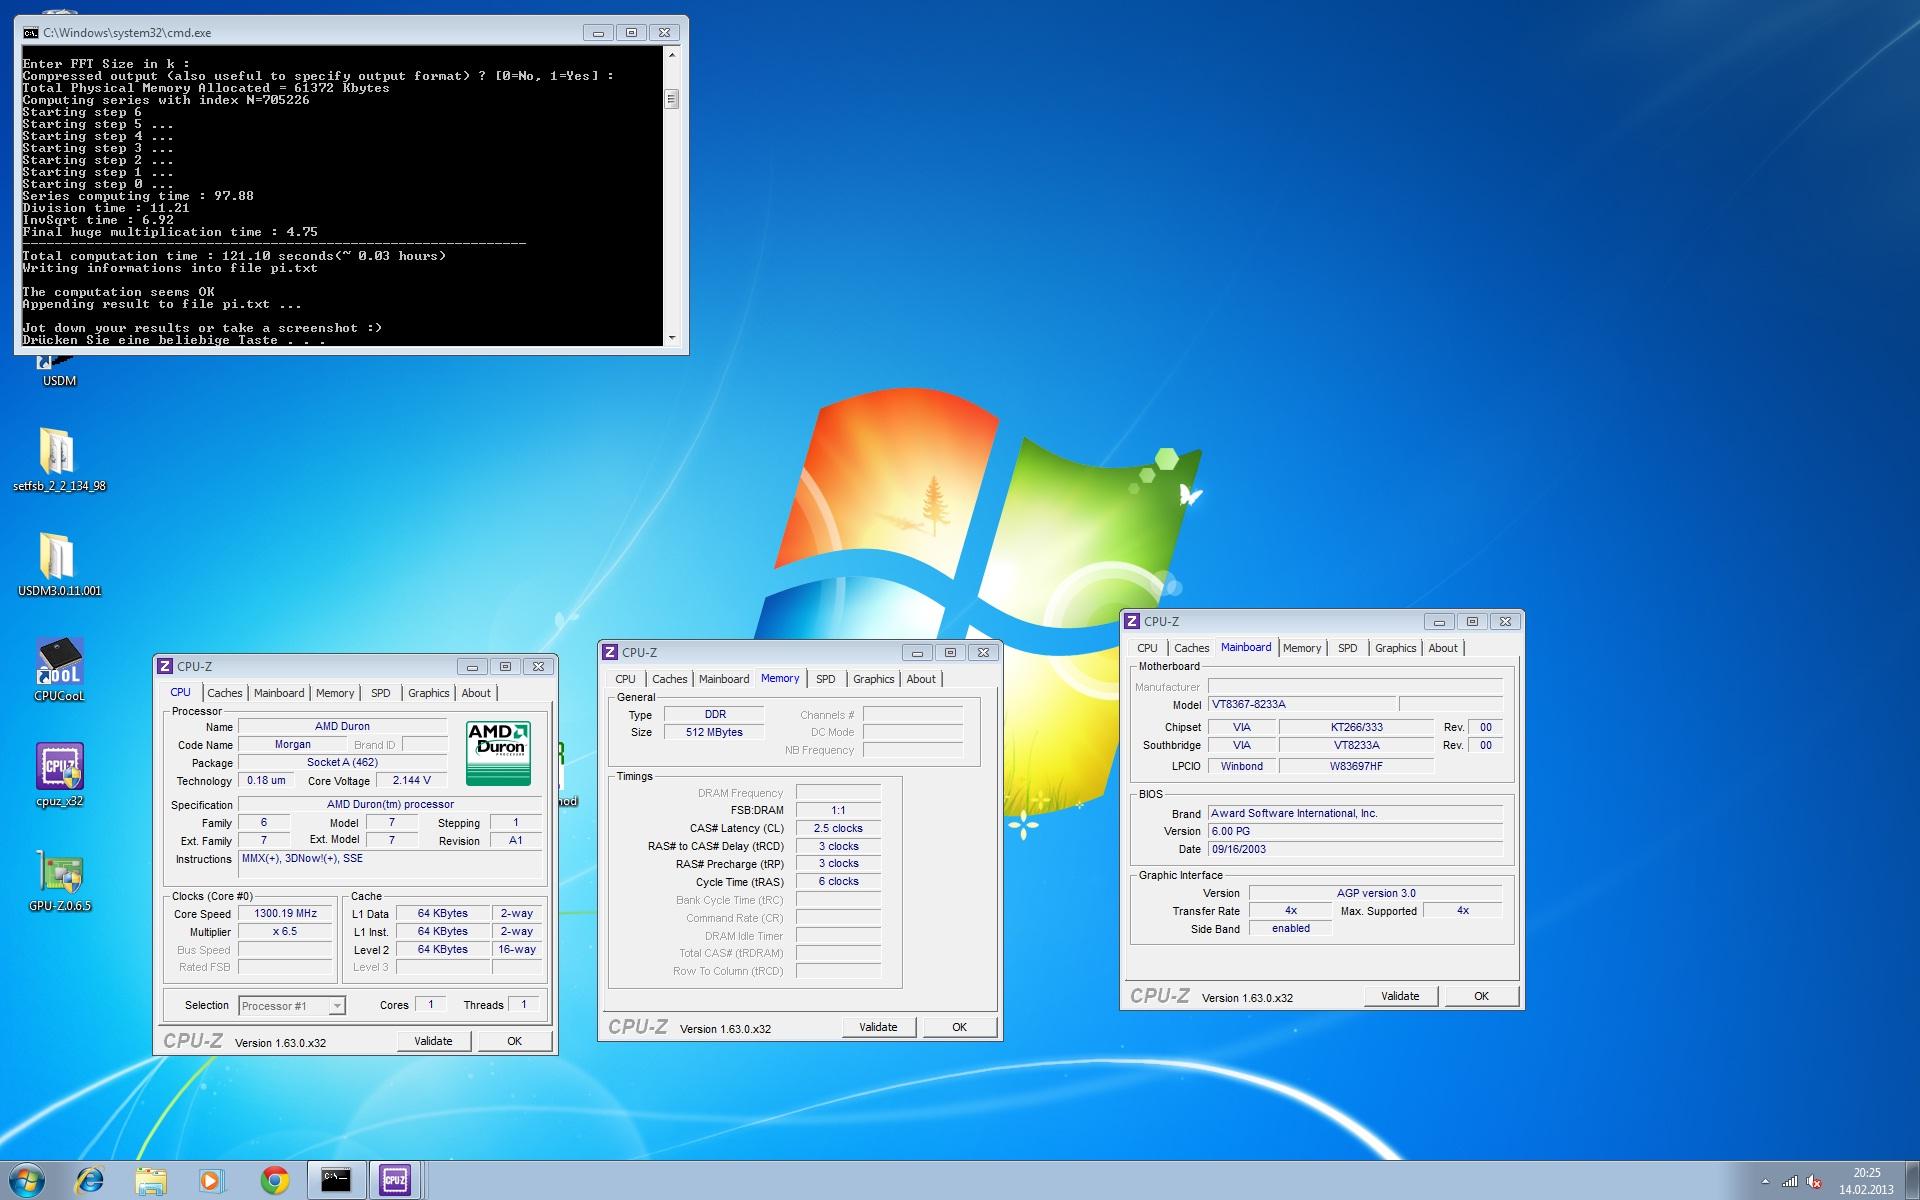Screen dimensions: 1920x1200
Task: Click the cmd scrollbar down arrow
Action: [x=672, y=338]
